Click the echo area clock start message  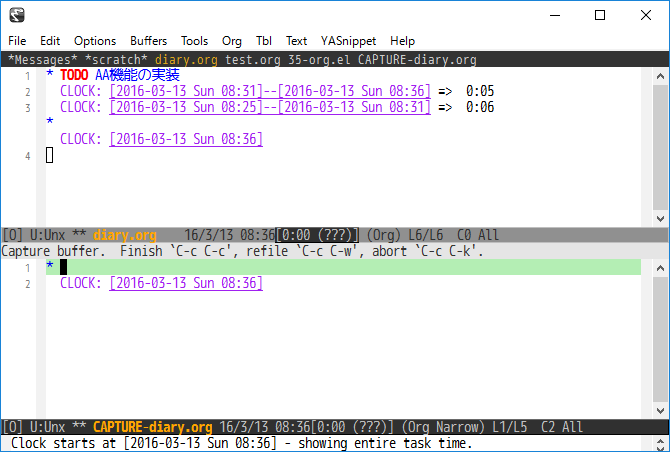[x=241, y=443]
